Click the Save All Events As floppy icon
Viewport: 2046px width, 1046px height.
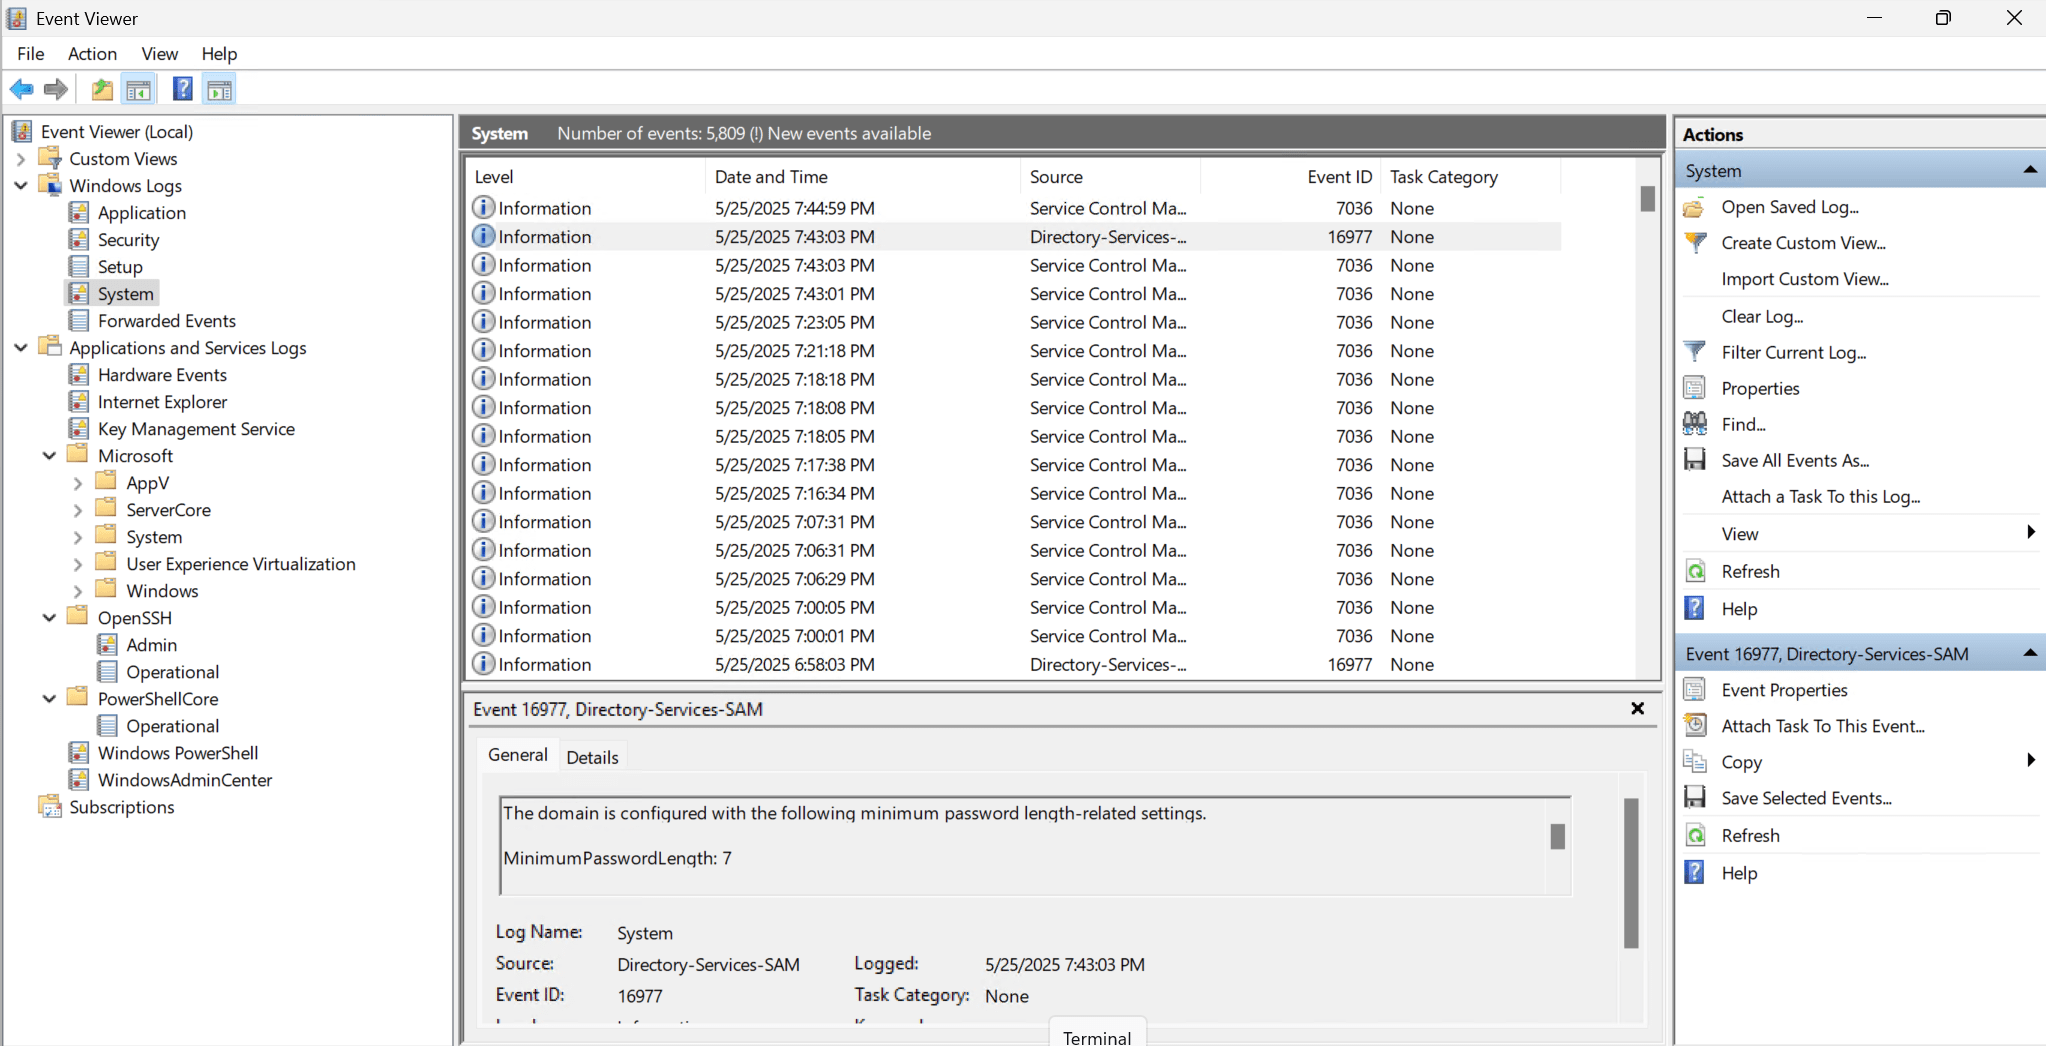pyautogui.click(x=1695, y=460)
